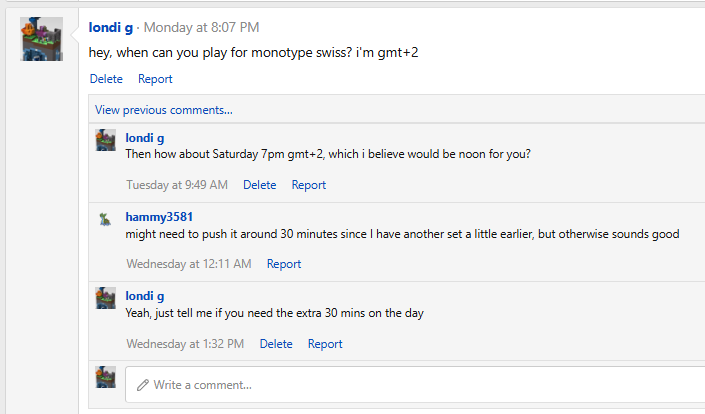This screenshot has width=705, height=414.
Task: Click hammy3581's small avatar icon
Action: (x=105, y=218)
